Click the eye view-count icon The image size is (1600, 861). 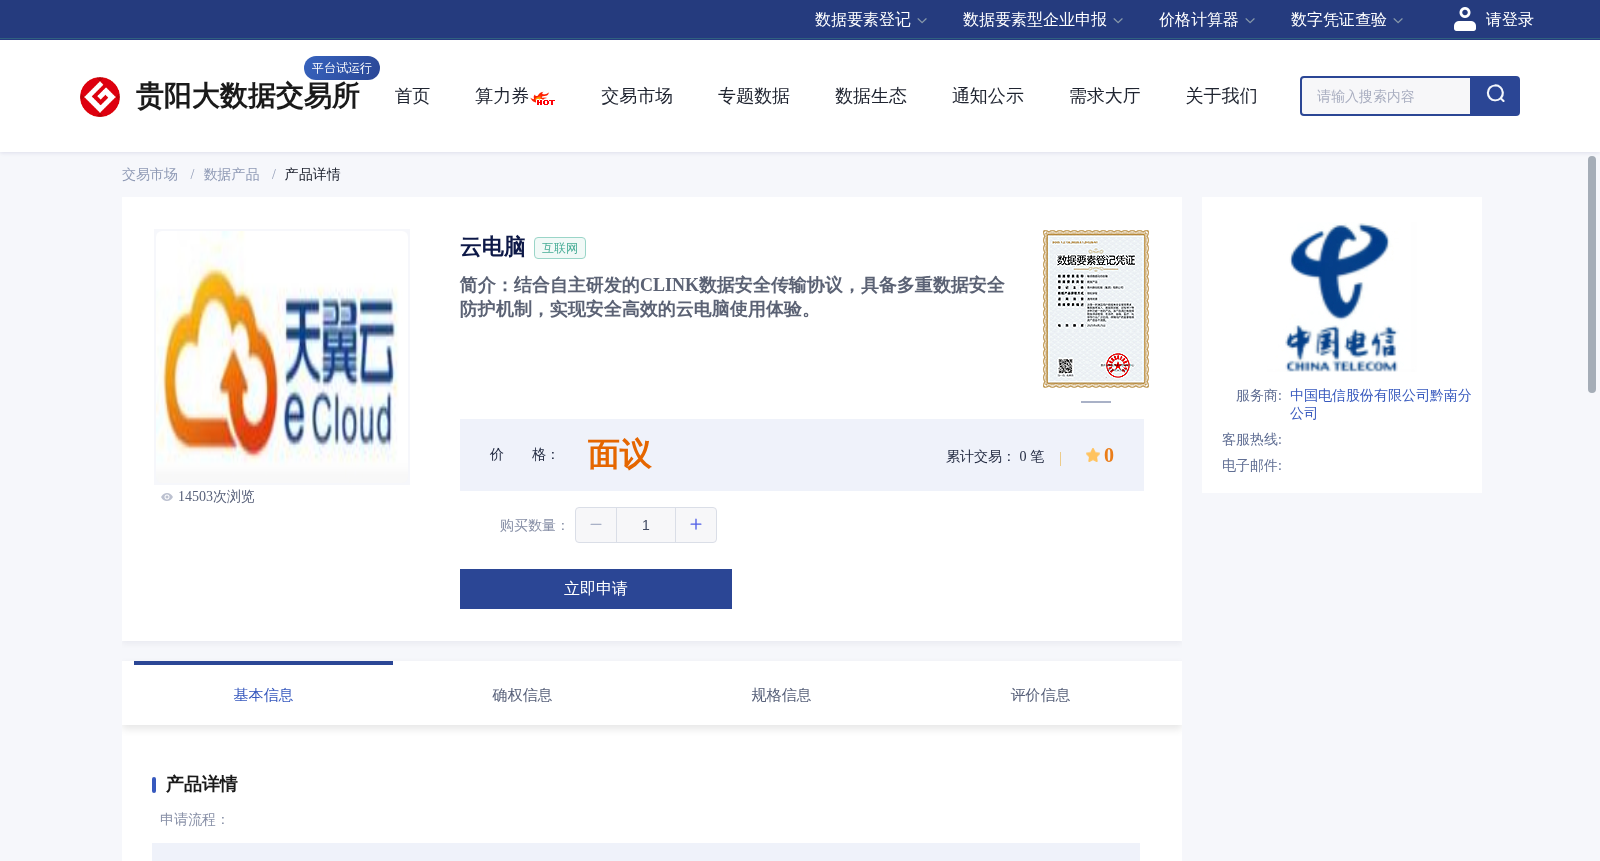pyautogui.click(x=167, y=497)
